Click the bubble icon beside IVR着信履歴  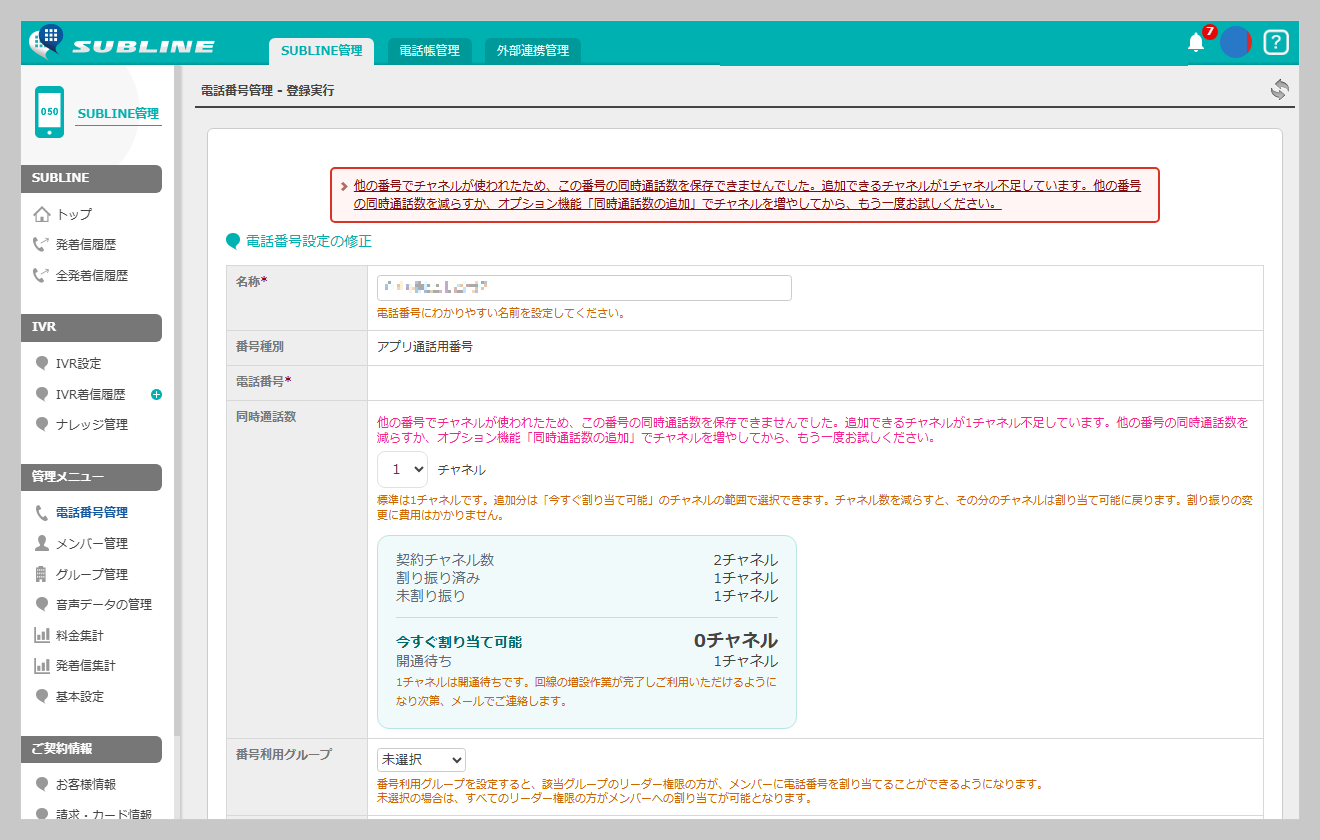(41, 394)
